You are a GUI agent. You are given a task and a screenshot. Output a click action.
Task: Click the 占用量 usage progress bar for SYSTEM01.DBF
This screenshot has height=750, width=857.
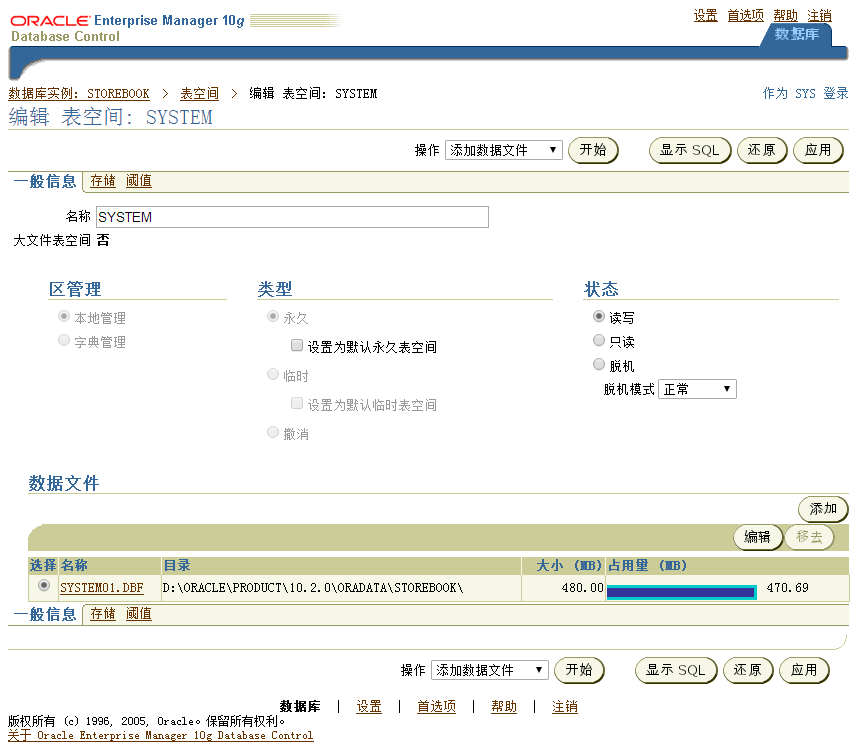[x=680, y=590]
